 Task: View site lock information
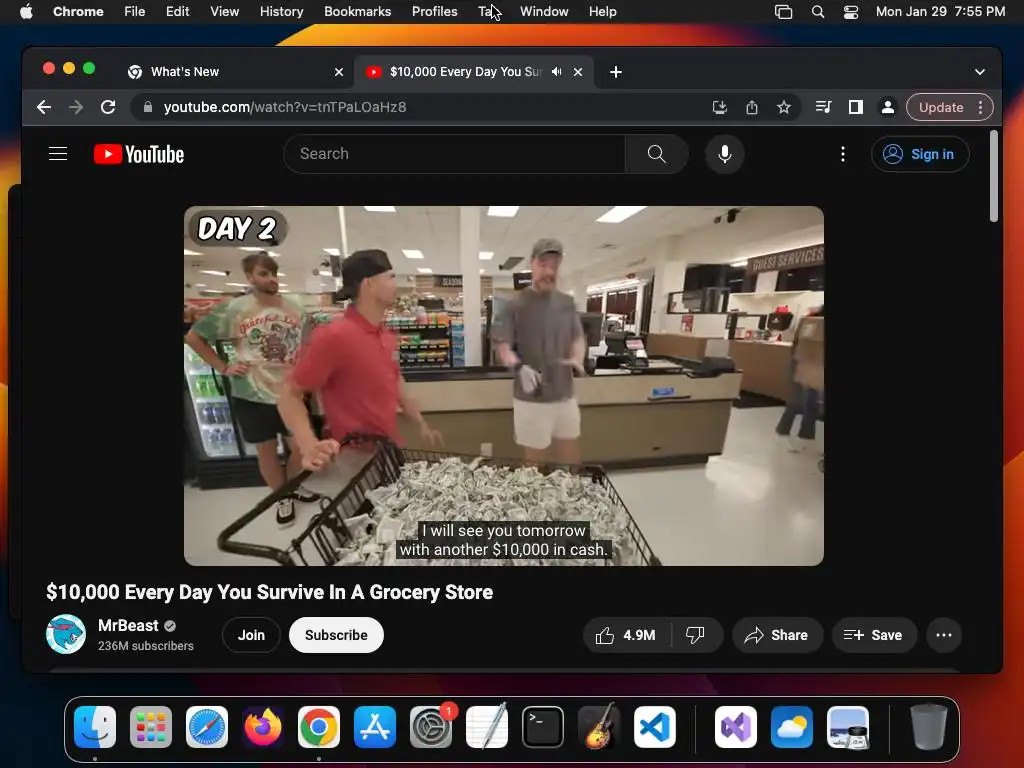148,107
